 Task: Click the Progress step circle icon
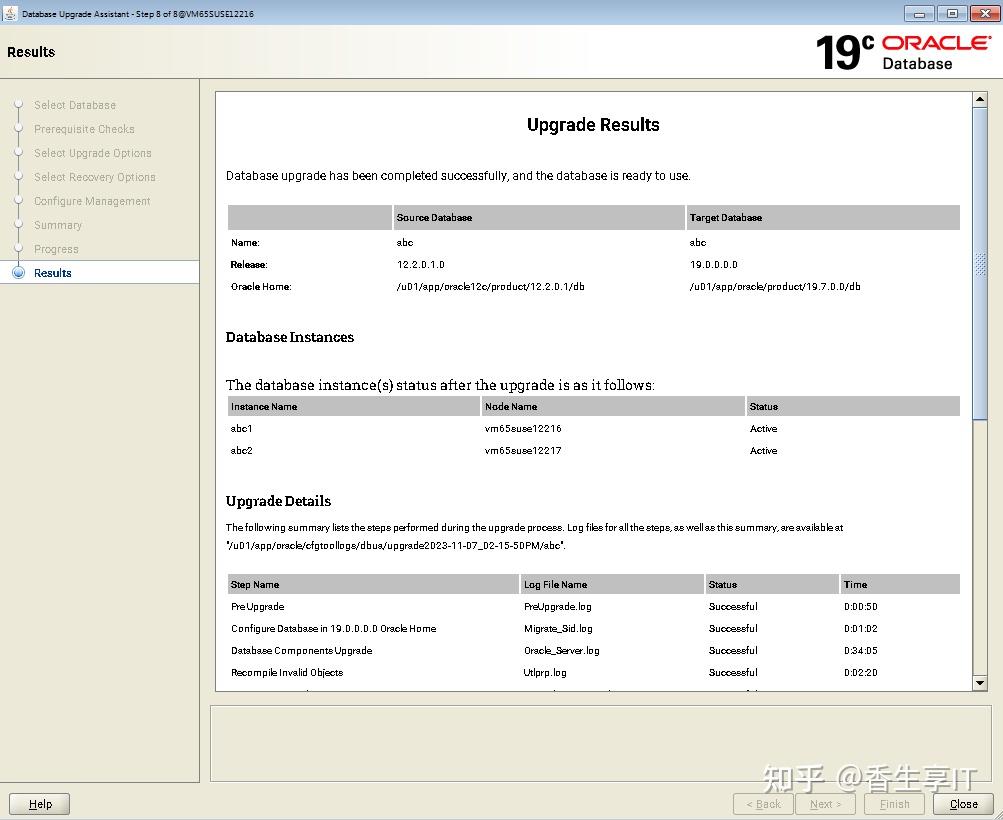point(19,248)
